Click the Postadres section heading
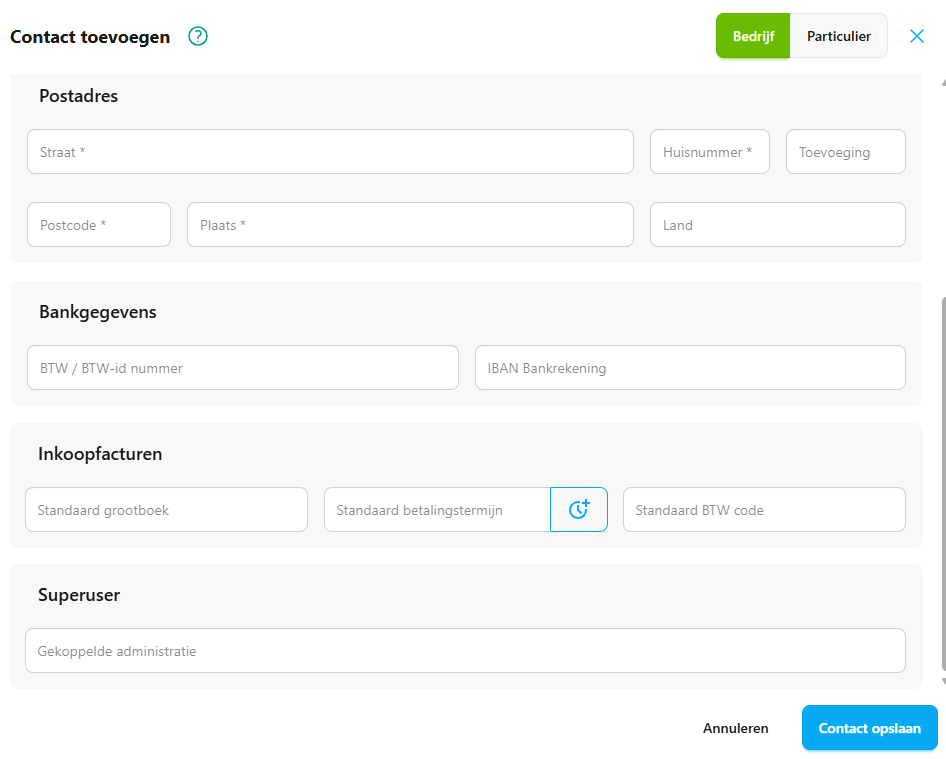The width and height of the screenshot is (946, 759). click(78, 96)
